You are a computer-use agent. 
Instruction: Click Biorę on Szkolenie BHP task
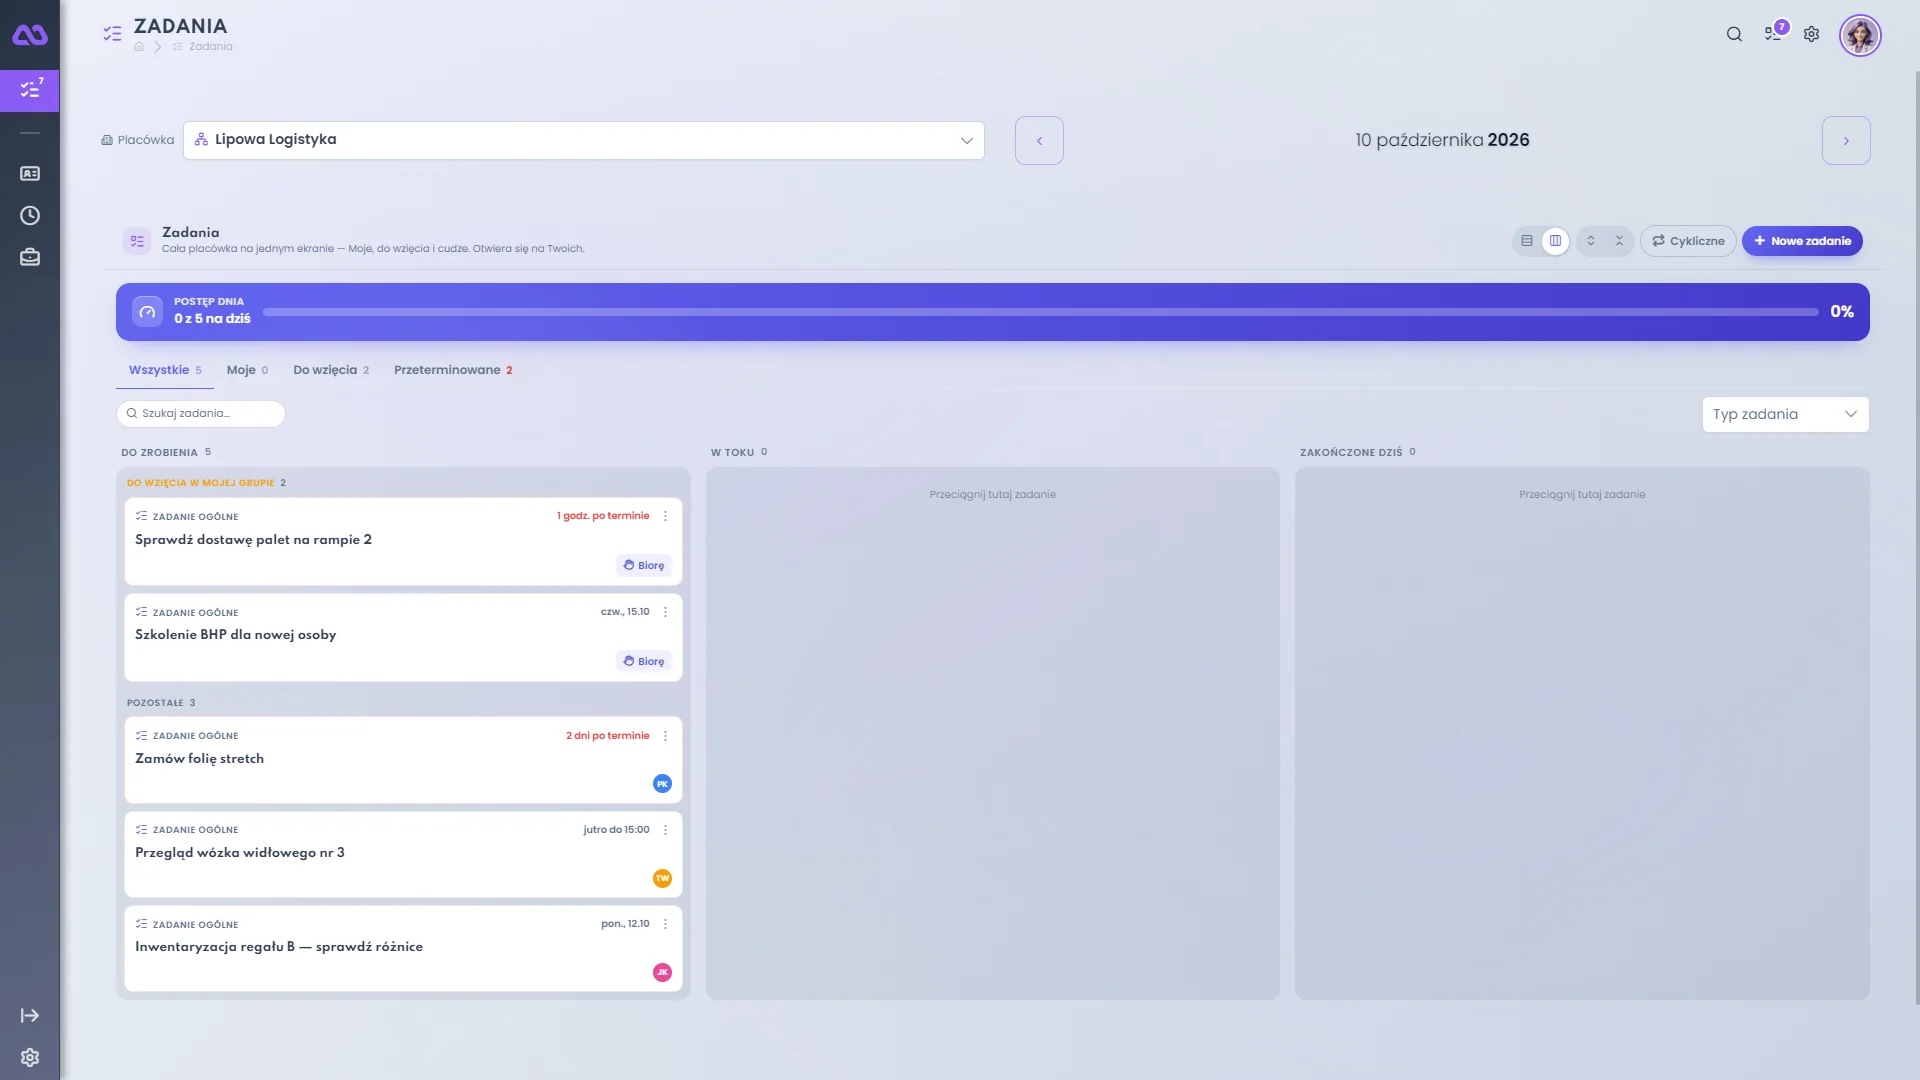(644, 661)
